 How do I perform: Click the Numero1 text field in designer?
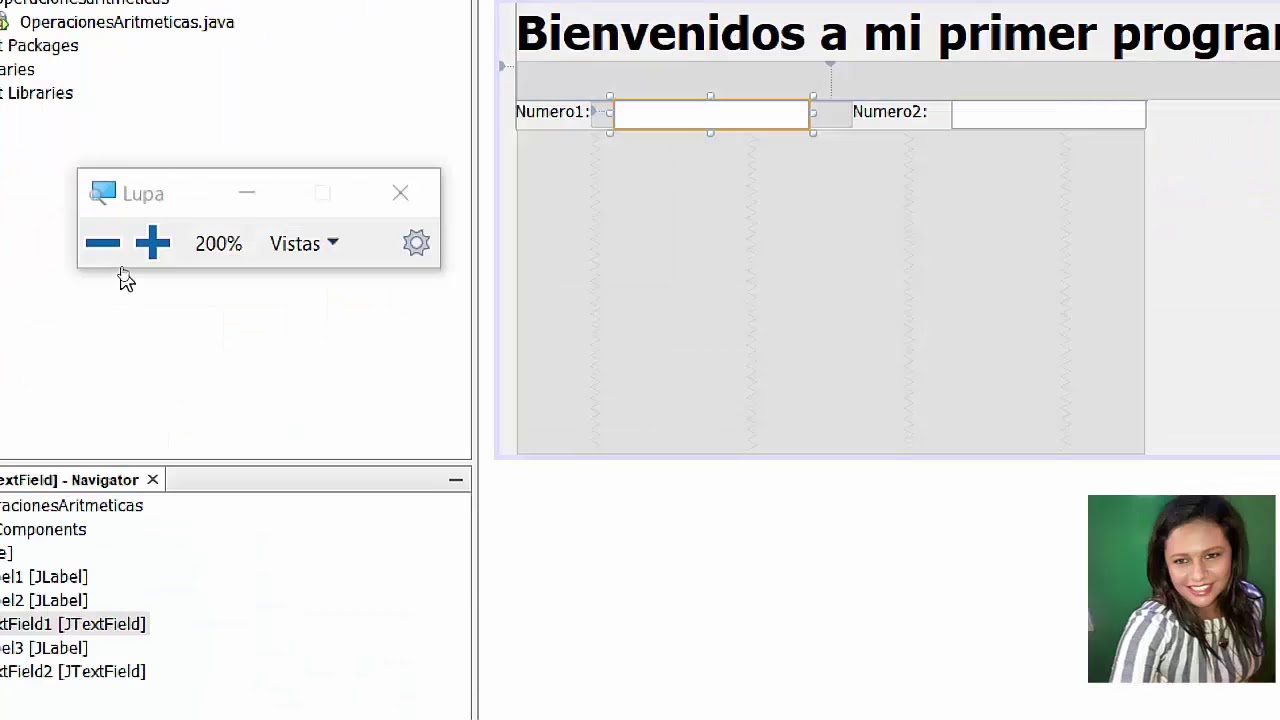click(711, 114)
